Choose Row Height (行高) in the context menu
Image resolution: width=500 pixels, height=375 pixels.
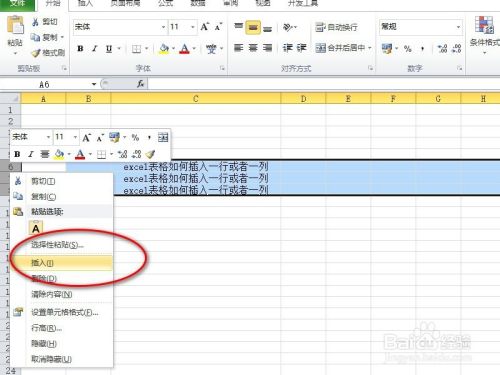[x=62, y=328]
